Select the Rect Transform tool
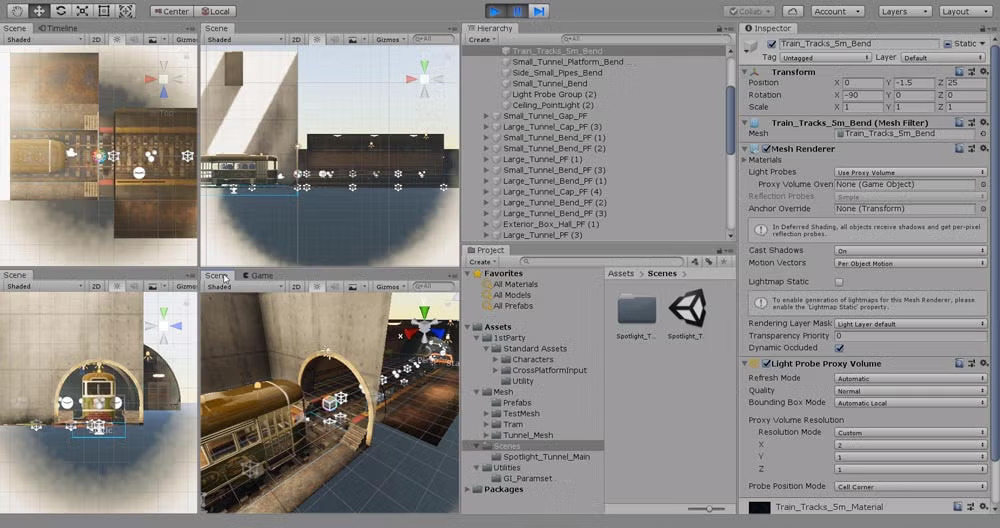Screen dimensions: 1000x528 point(104,11)
